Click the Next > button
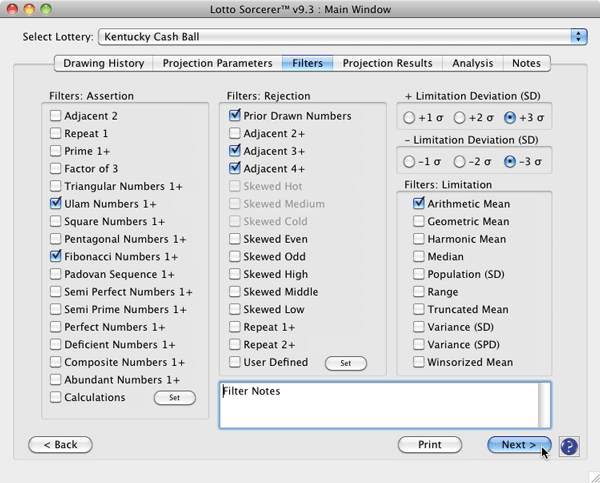The height and width of the screenshot is (483, 600). (x=519, y=445)
